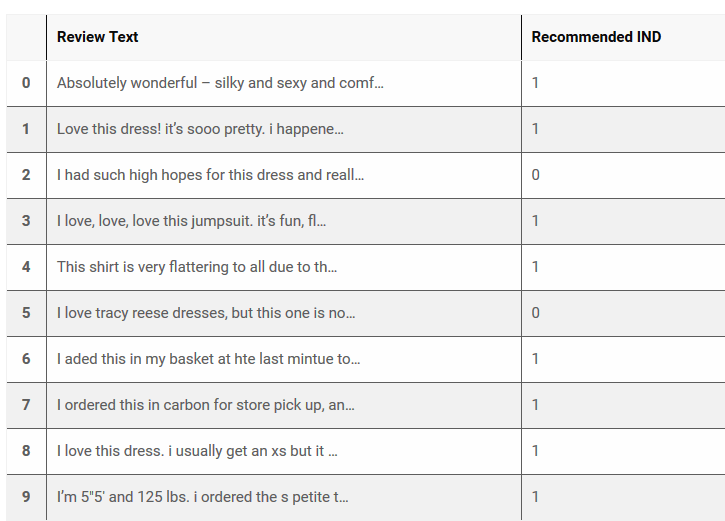Image resolution: width=725 pixels, height=521 pixels.
Task: Click Recommended IND value 0 in row 2
Action: tap(536, 175)
